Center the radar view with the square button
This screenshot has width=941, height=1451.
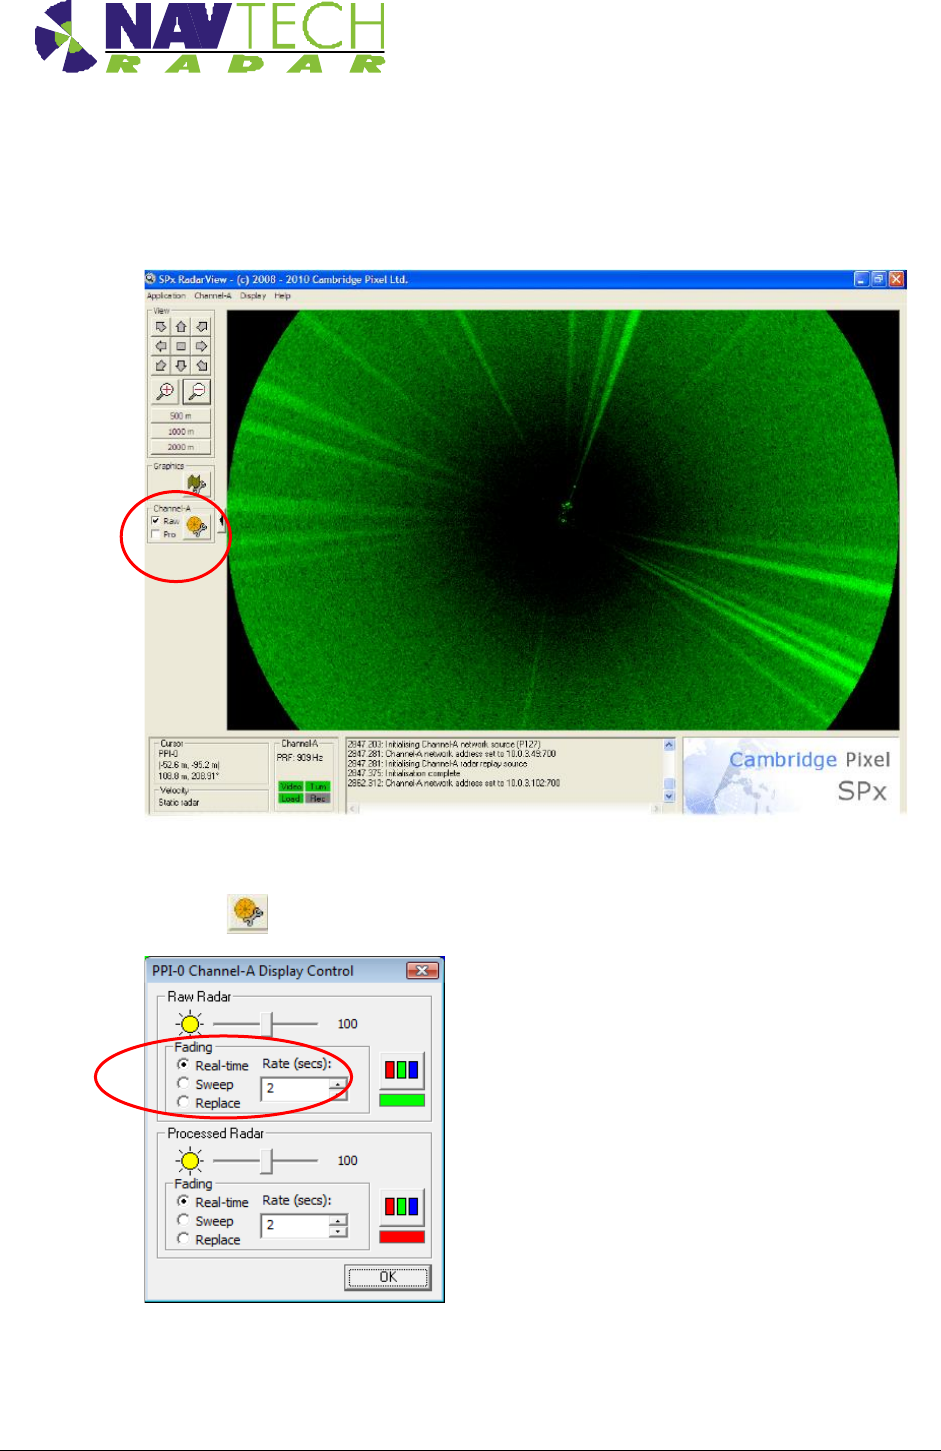181,346
